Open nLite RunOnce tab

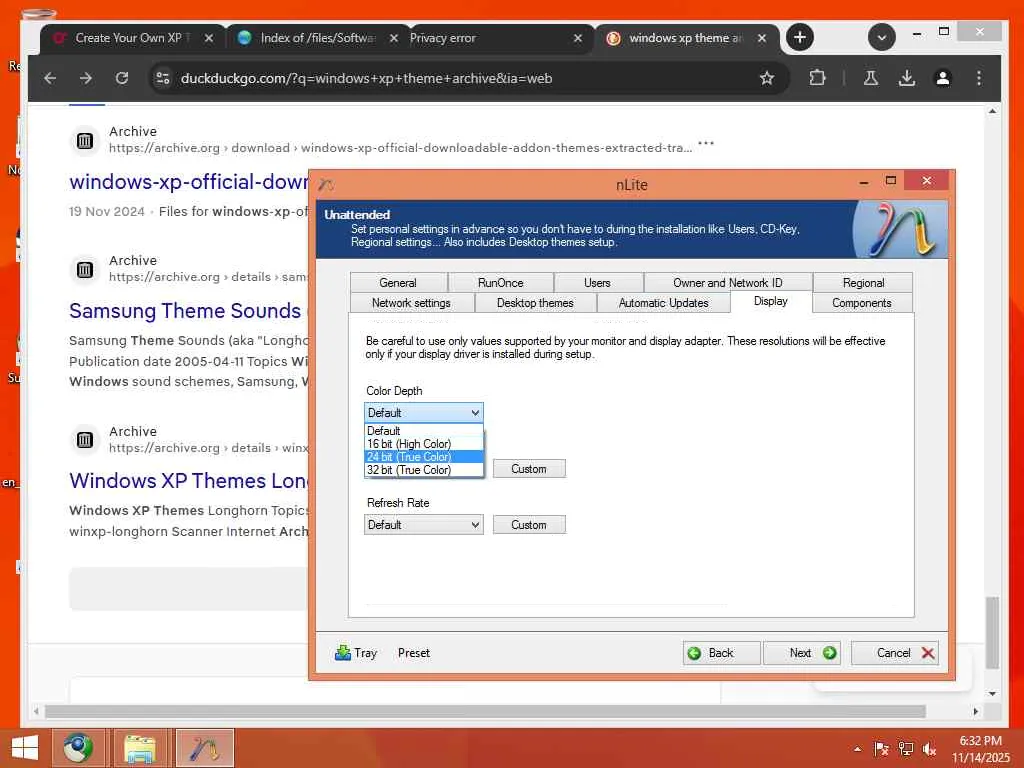(501, 283)
